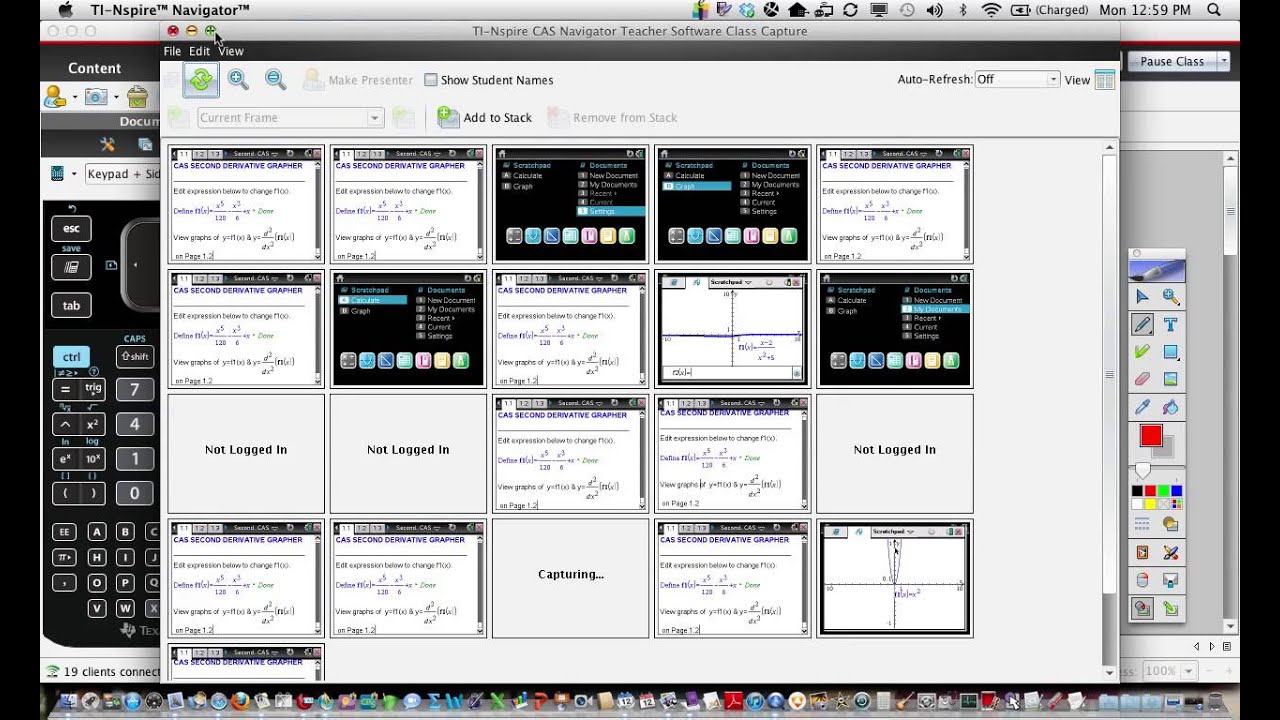Click the esc key on the keypad
Viewport: 1280px width, 720px height.
tap(71, 228)
